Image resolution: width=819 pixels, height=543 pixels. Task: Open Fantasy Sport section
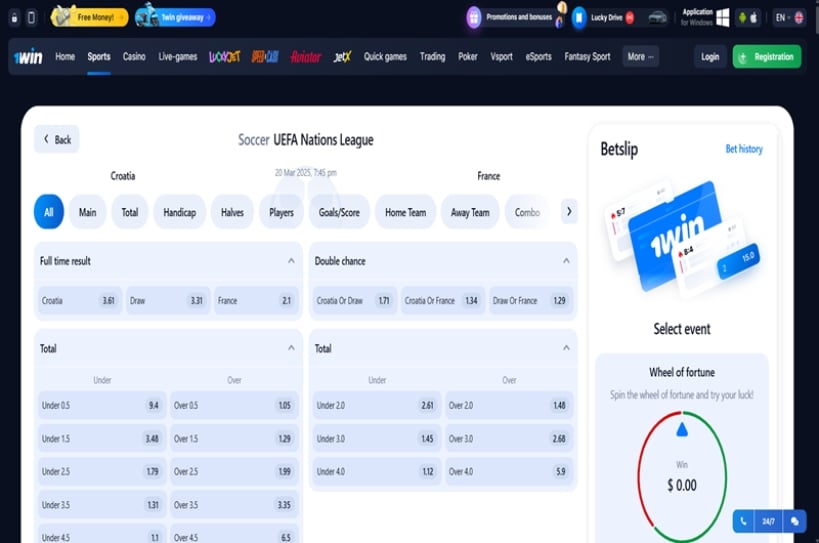[x=587, y=56]
